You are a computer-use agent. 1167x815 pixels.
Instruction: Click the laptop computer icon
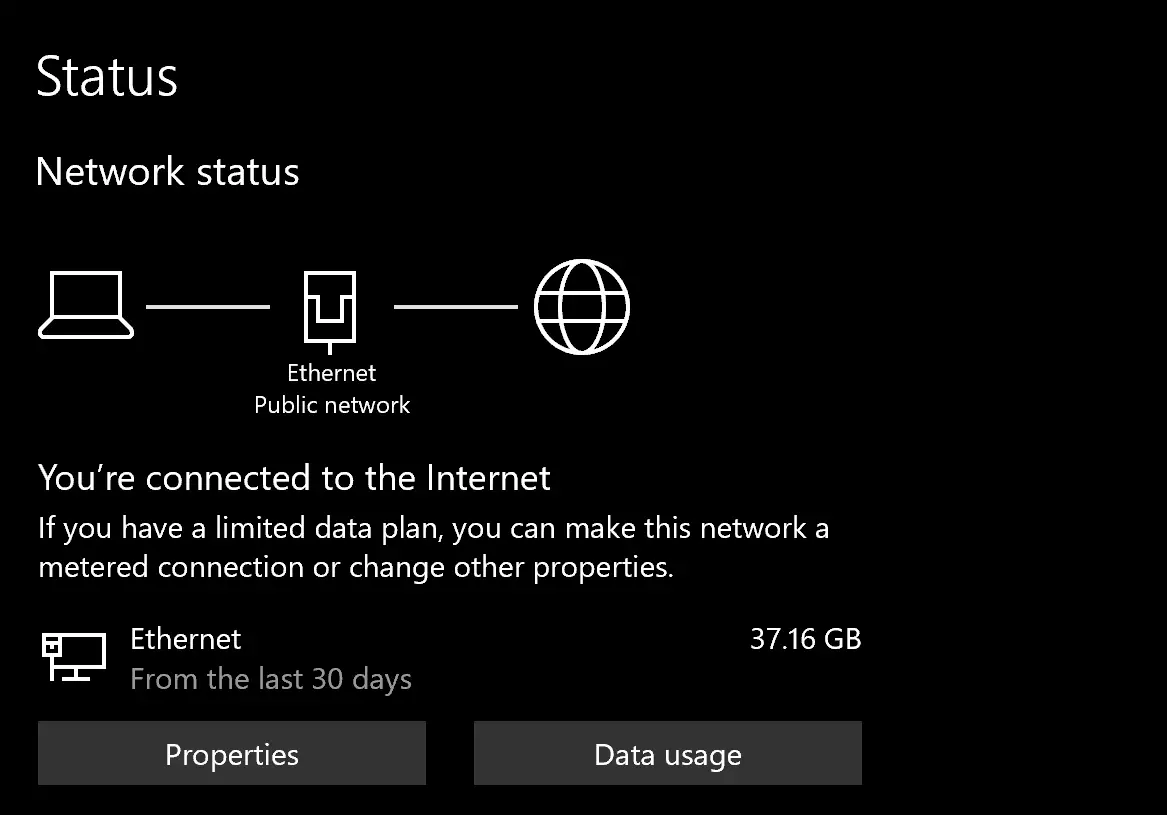tap(86, 305)
